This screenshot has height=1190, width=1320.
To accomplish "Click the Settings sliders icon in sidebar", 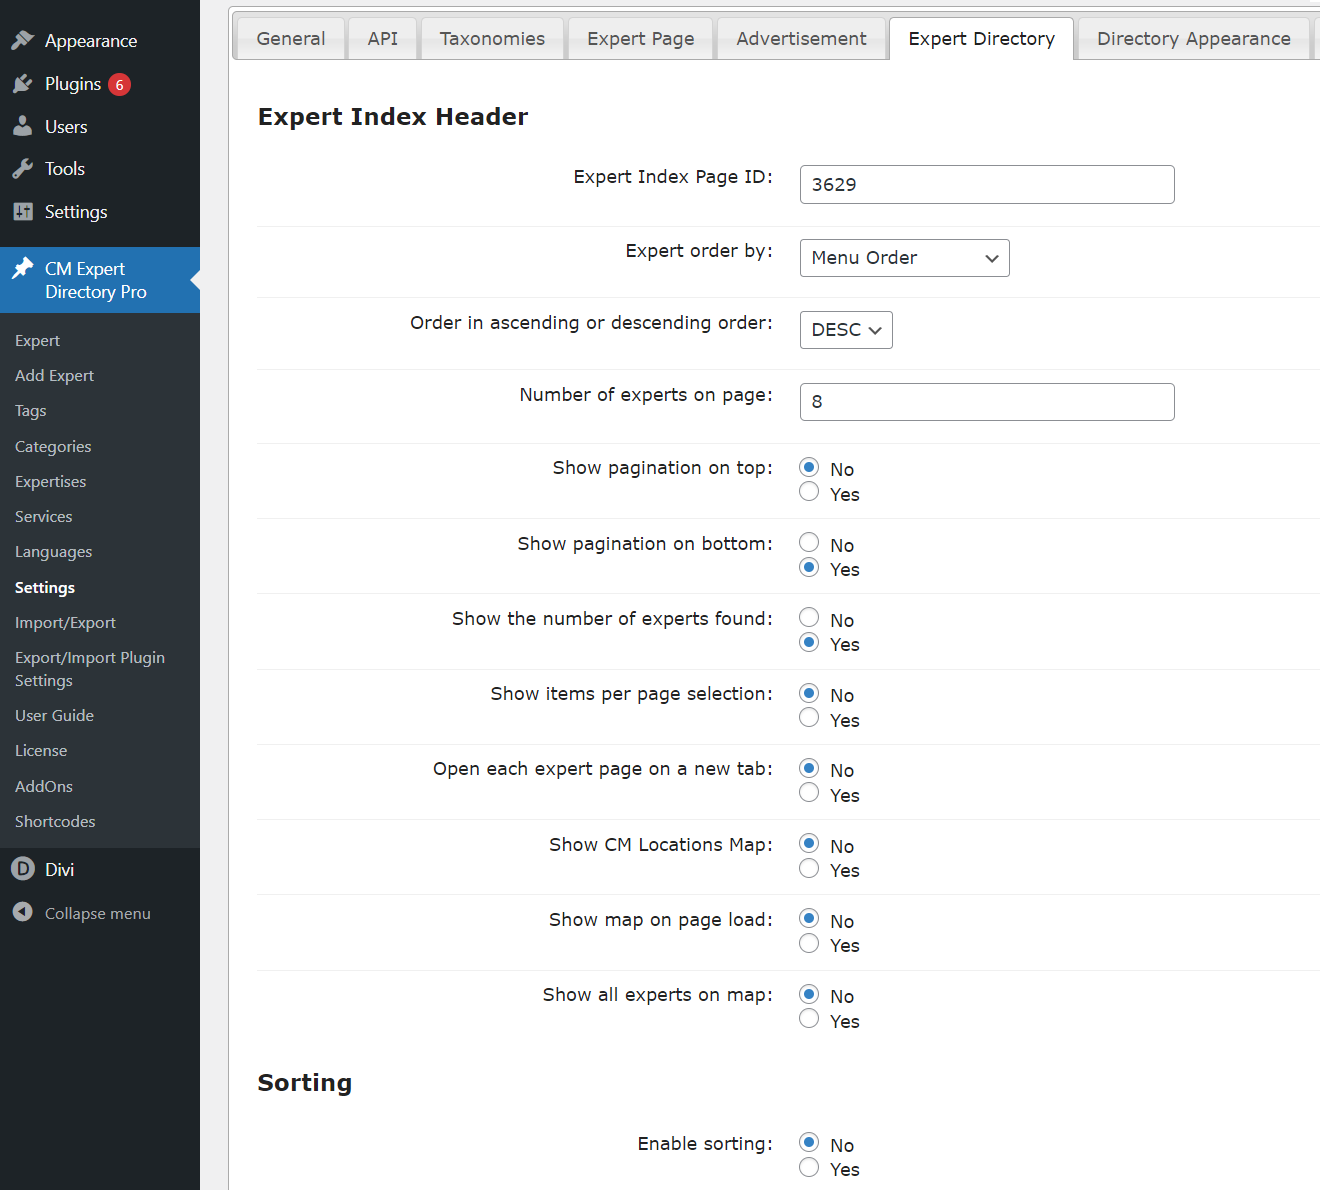I will pos(23,212).
